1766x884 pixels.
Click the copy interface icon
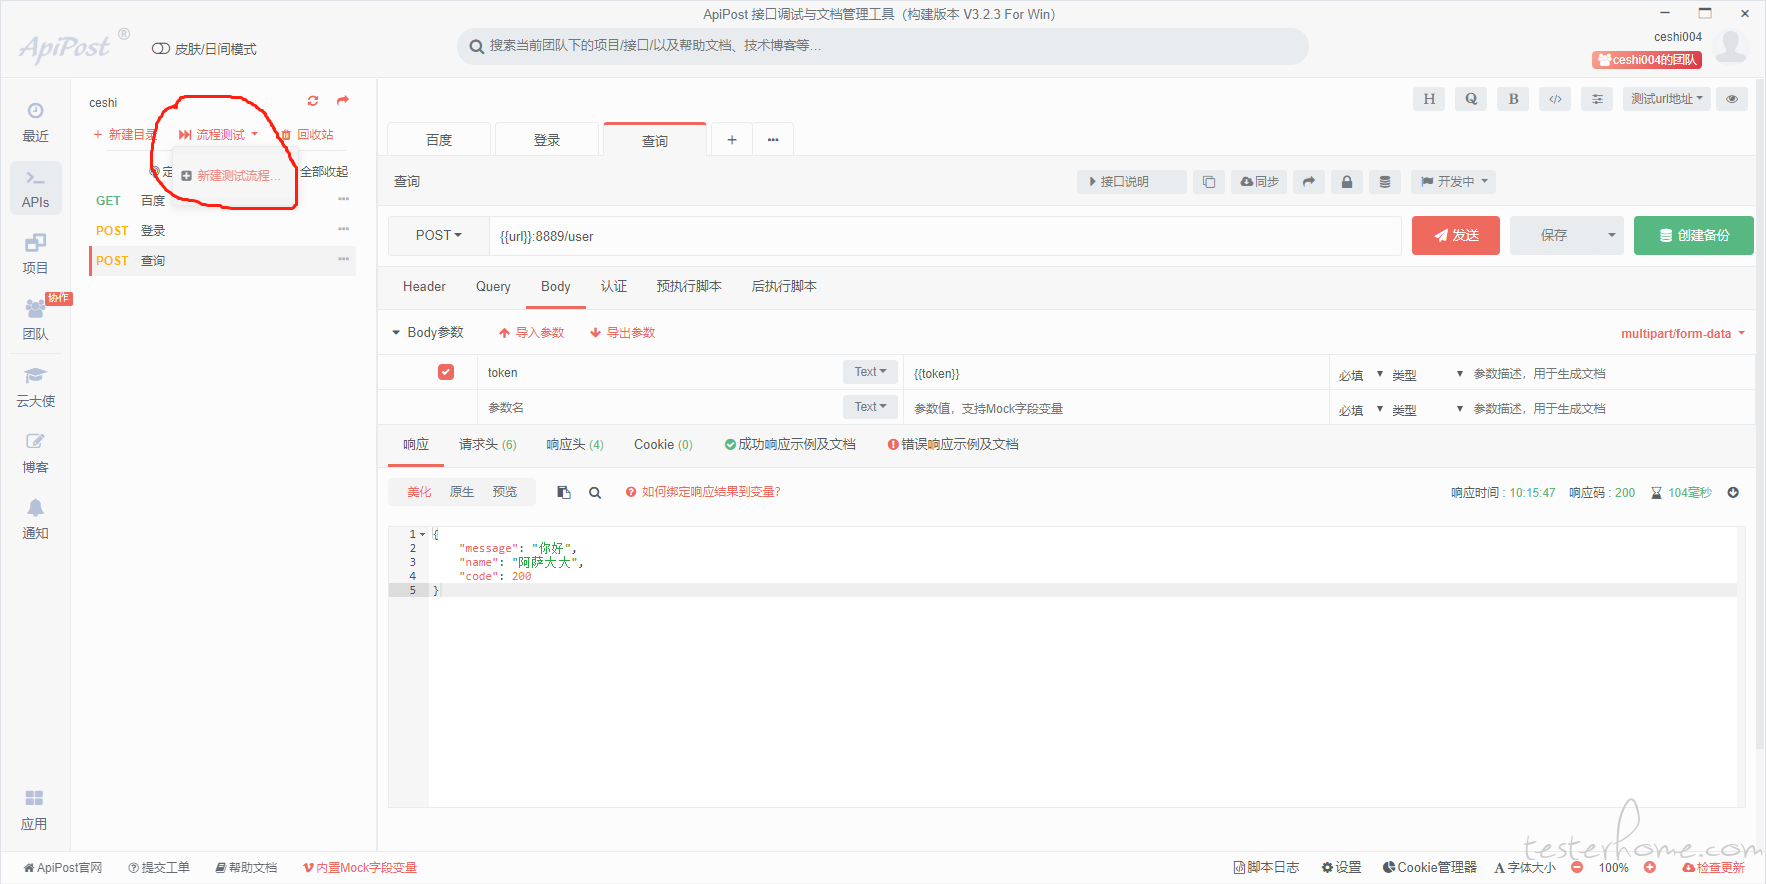pos(1209,182)
